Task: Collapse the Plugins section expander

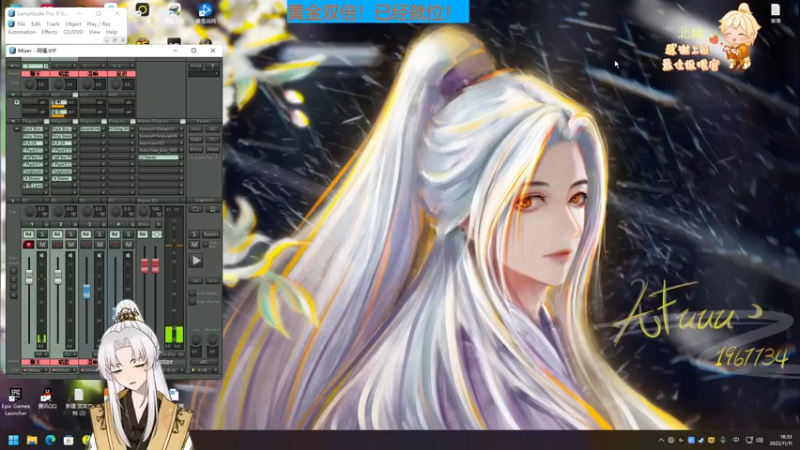Action: tap(13, 121)
